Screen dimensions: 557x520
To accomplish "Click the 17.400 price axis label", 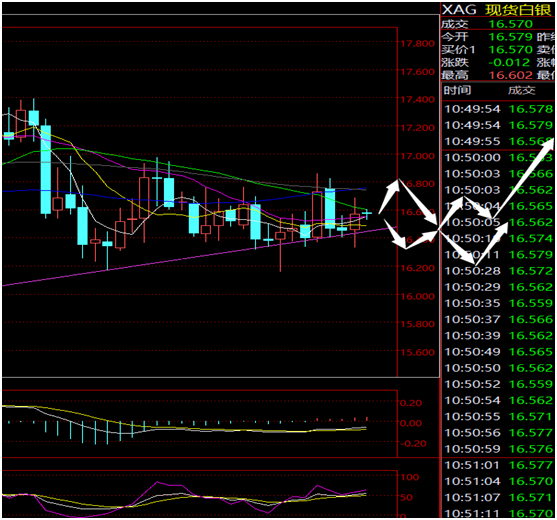I will pyautogui.click(x=418, y=99).
